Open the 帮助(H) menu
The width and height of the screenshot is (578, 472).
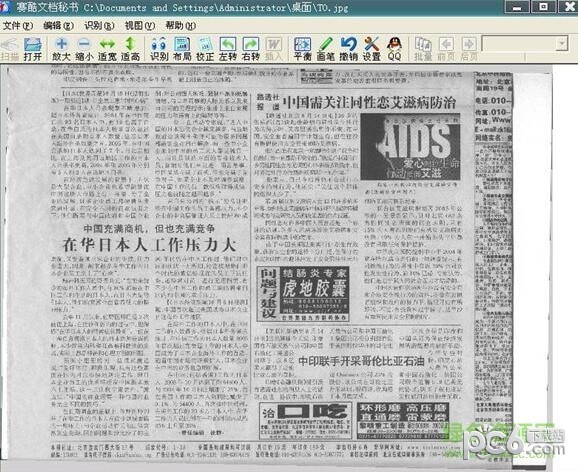tap(181, 25)
